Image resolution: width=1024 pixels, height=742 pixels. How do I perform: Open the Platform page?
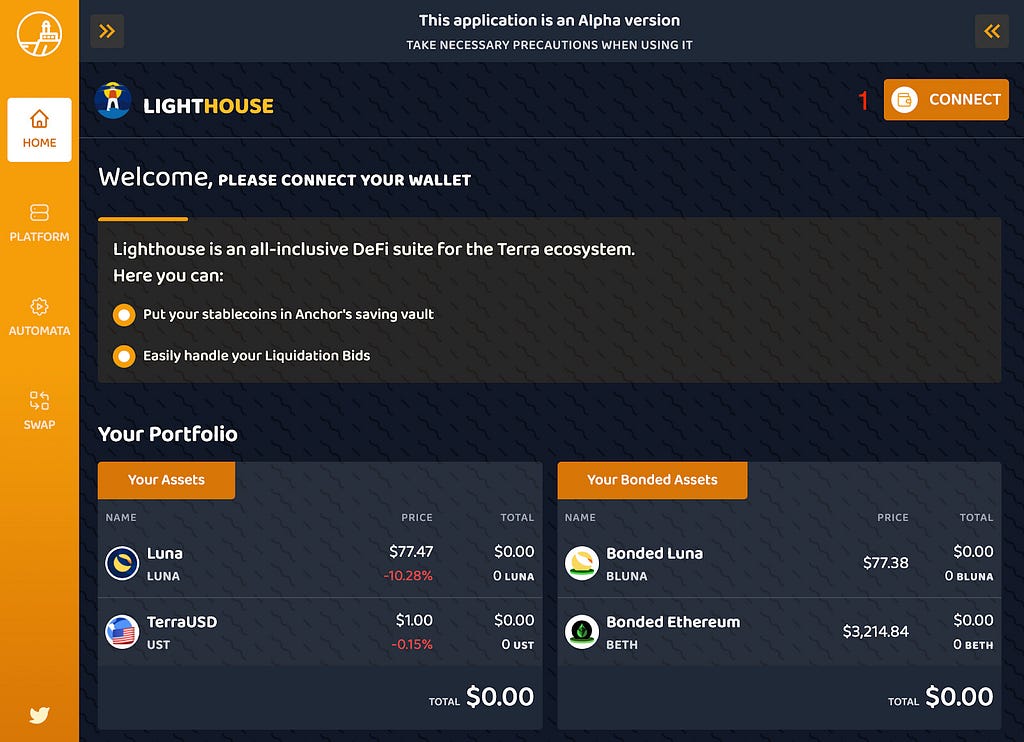tap(39, 223)
